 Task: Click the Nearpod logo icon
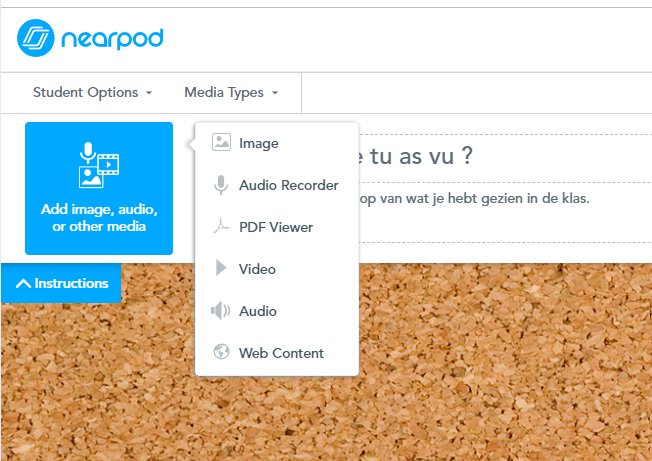(x=36, y=39)
